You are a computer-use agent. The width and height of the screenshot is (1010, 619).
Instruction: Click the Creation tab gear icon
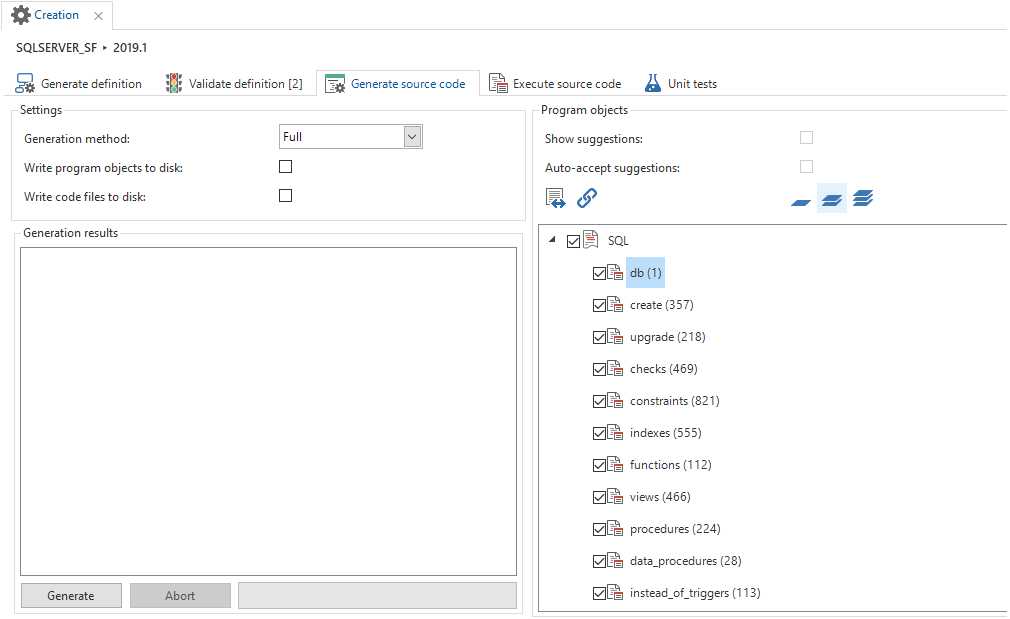click(20, 15)
